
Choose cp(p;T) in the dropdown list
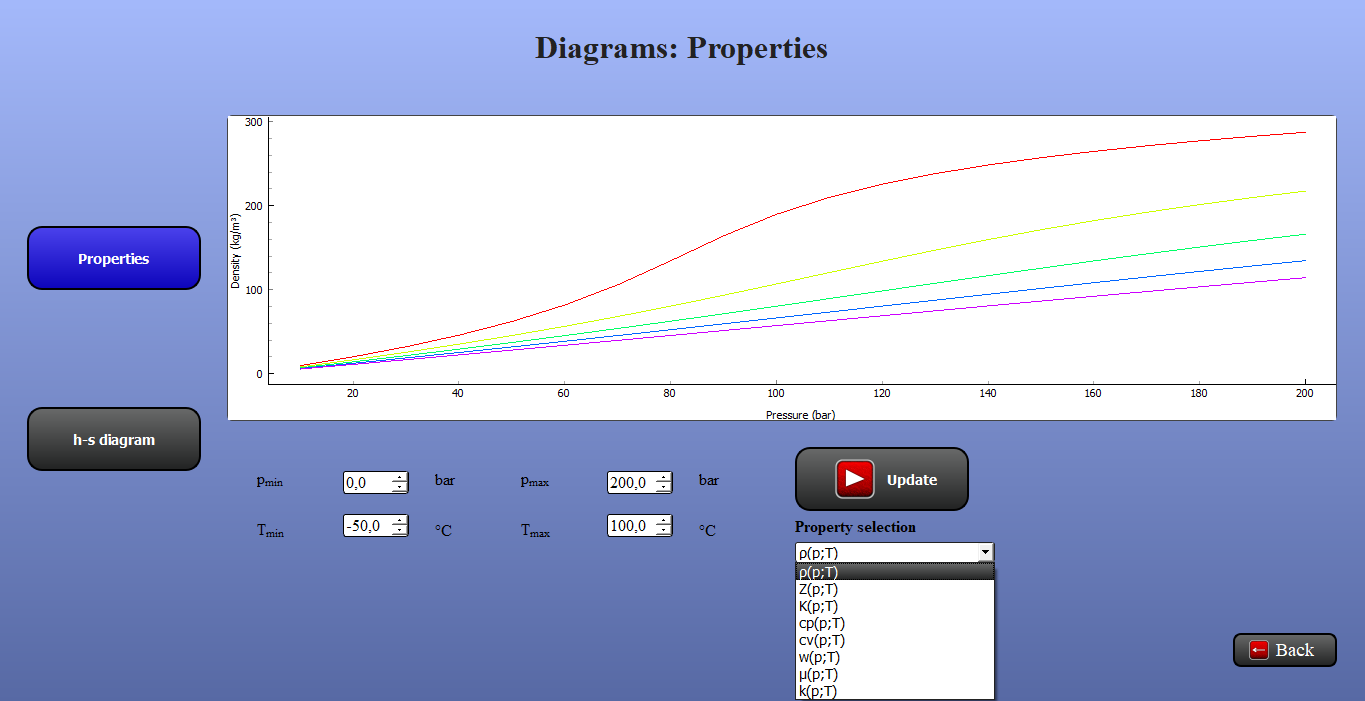[x=895, y=623]
